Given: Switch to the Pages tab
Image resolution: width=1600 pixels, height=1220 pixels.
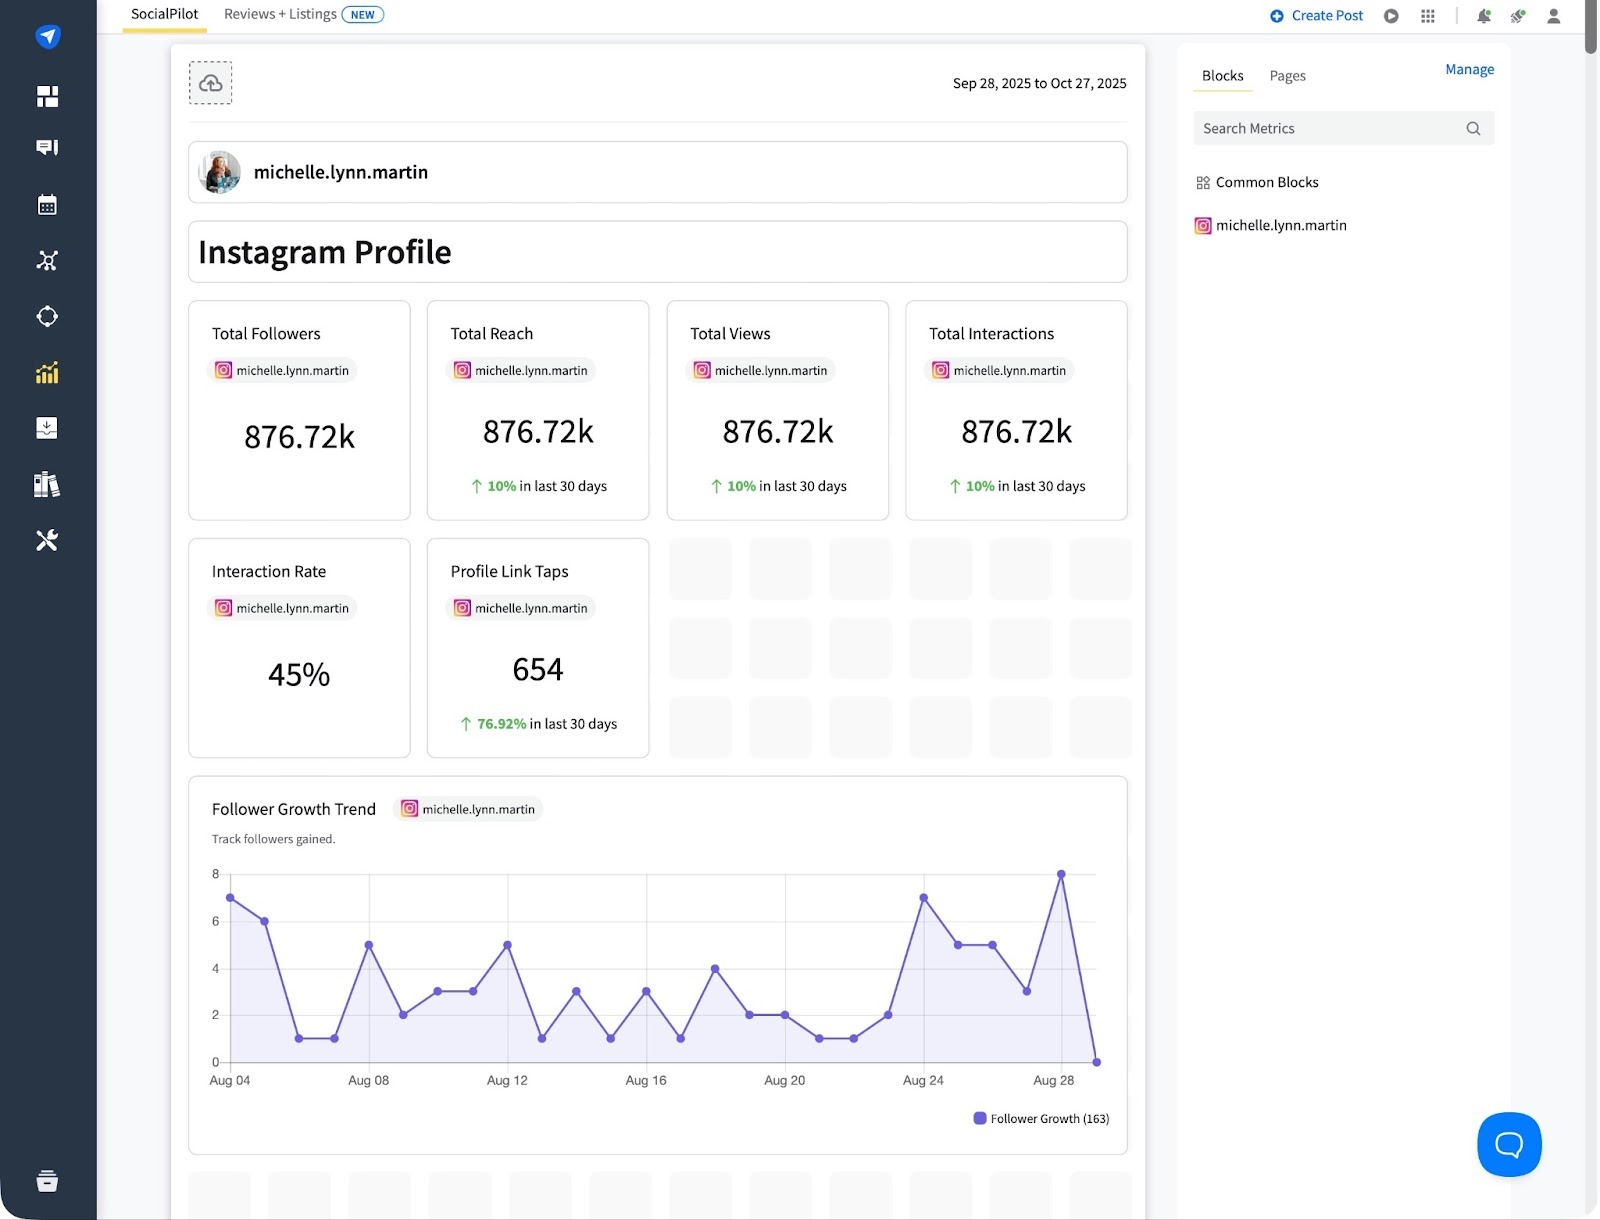Looking at the screenshot, I should pos(1287,75).
